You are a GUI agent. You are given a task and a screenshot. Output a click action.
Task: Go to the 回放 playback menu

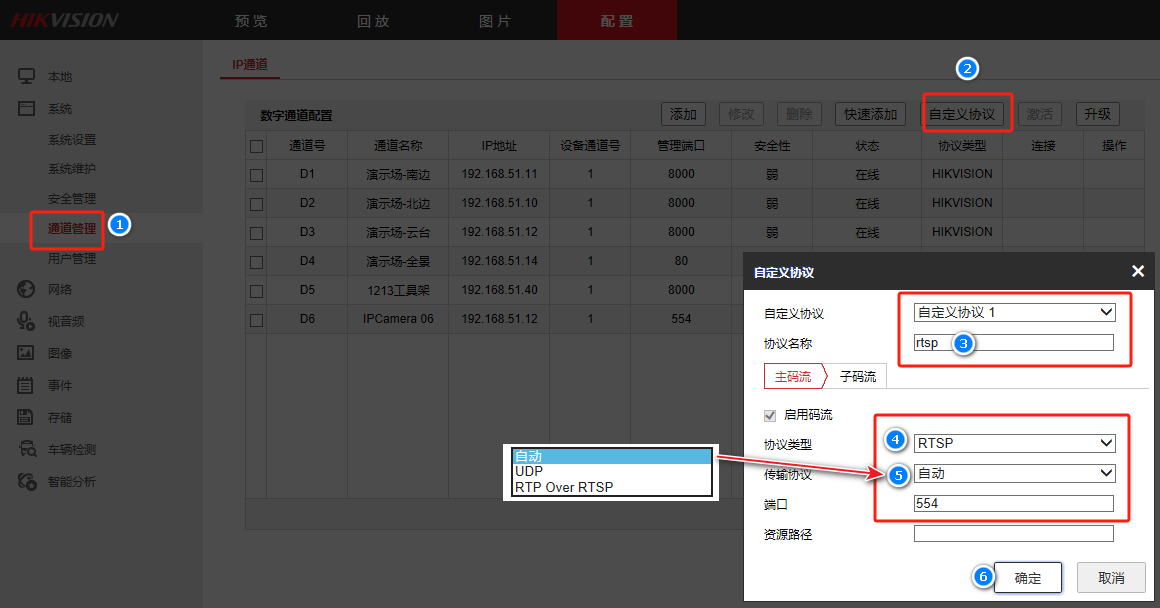[x=373, y=21]
